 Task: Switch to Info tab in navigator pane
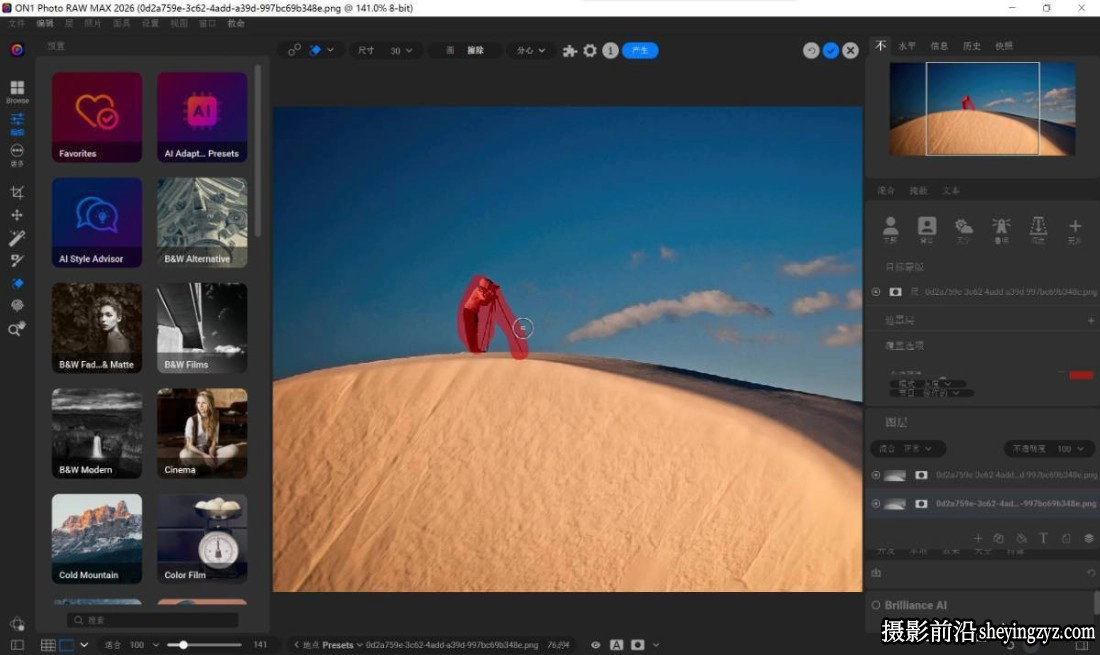[x=939, y=46]
